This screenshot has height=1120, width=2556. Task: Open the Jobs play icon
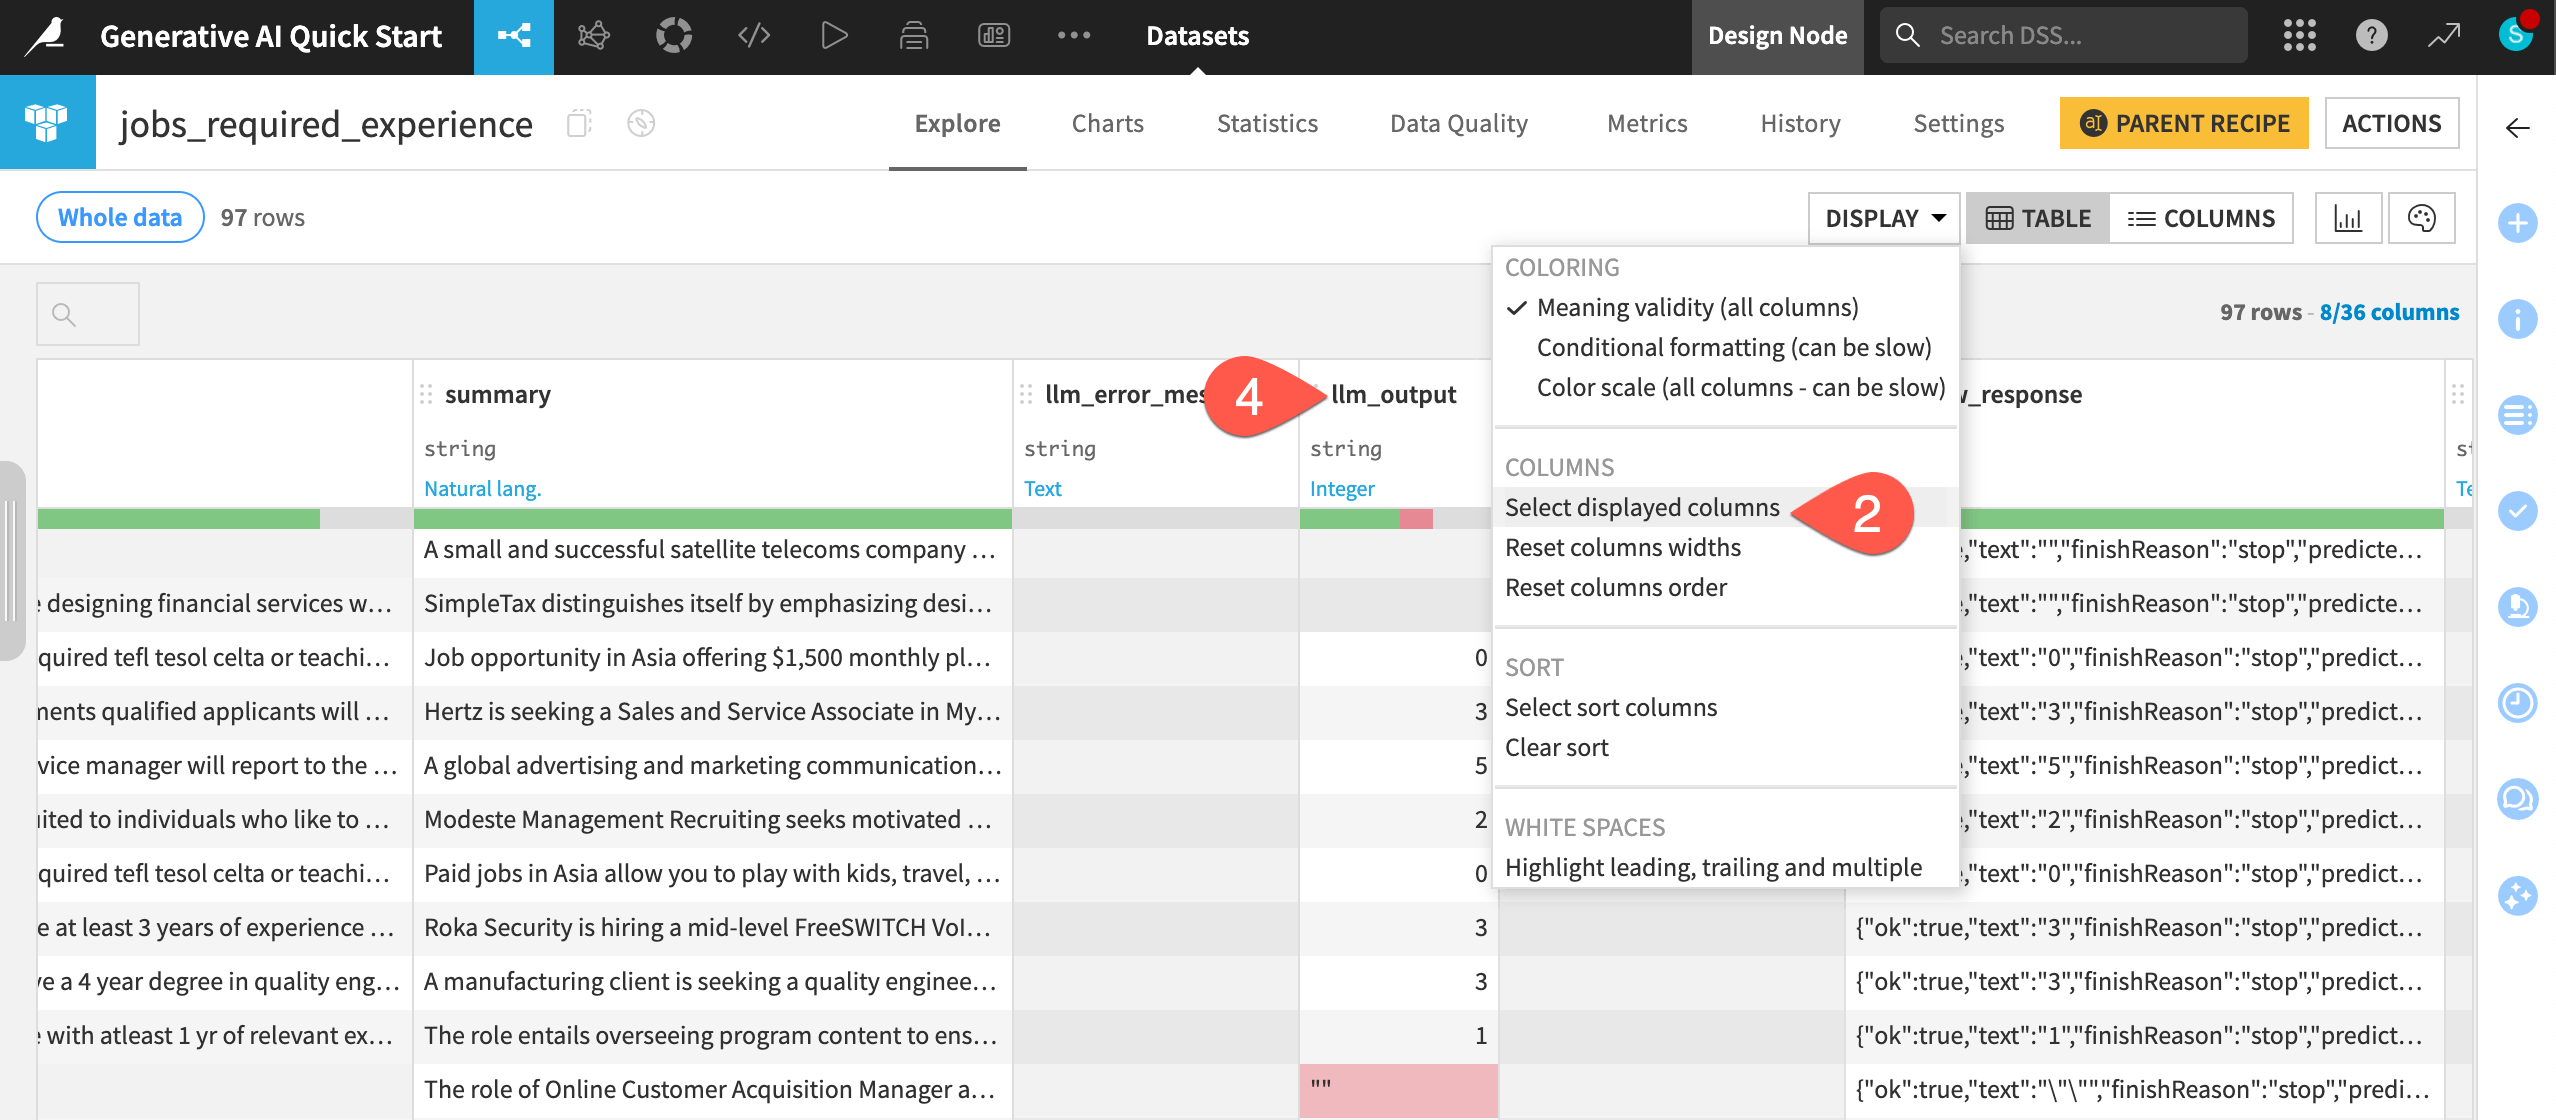pyautogui.click(x=833, y=37)
